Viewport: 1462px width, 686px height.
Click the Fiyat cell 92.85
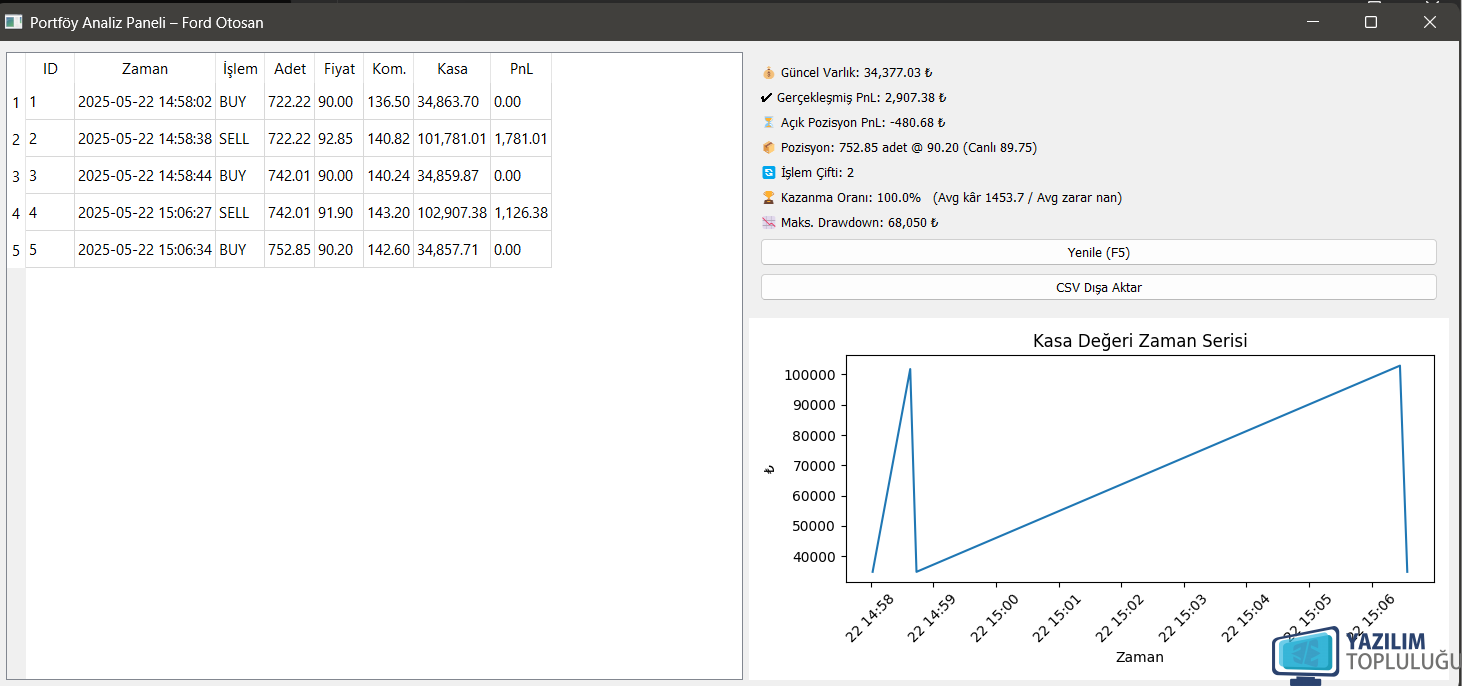(x=339, y=139)
